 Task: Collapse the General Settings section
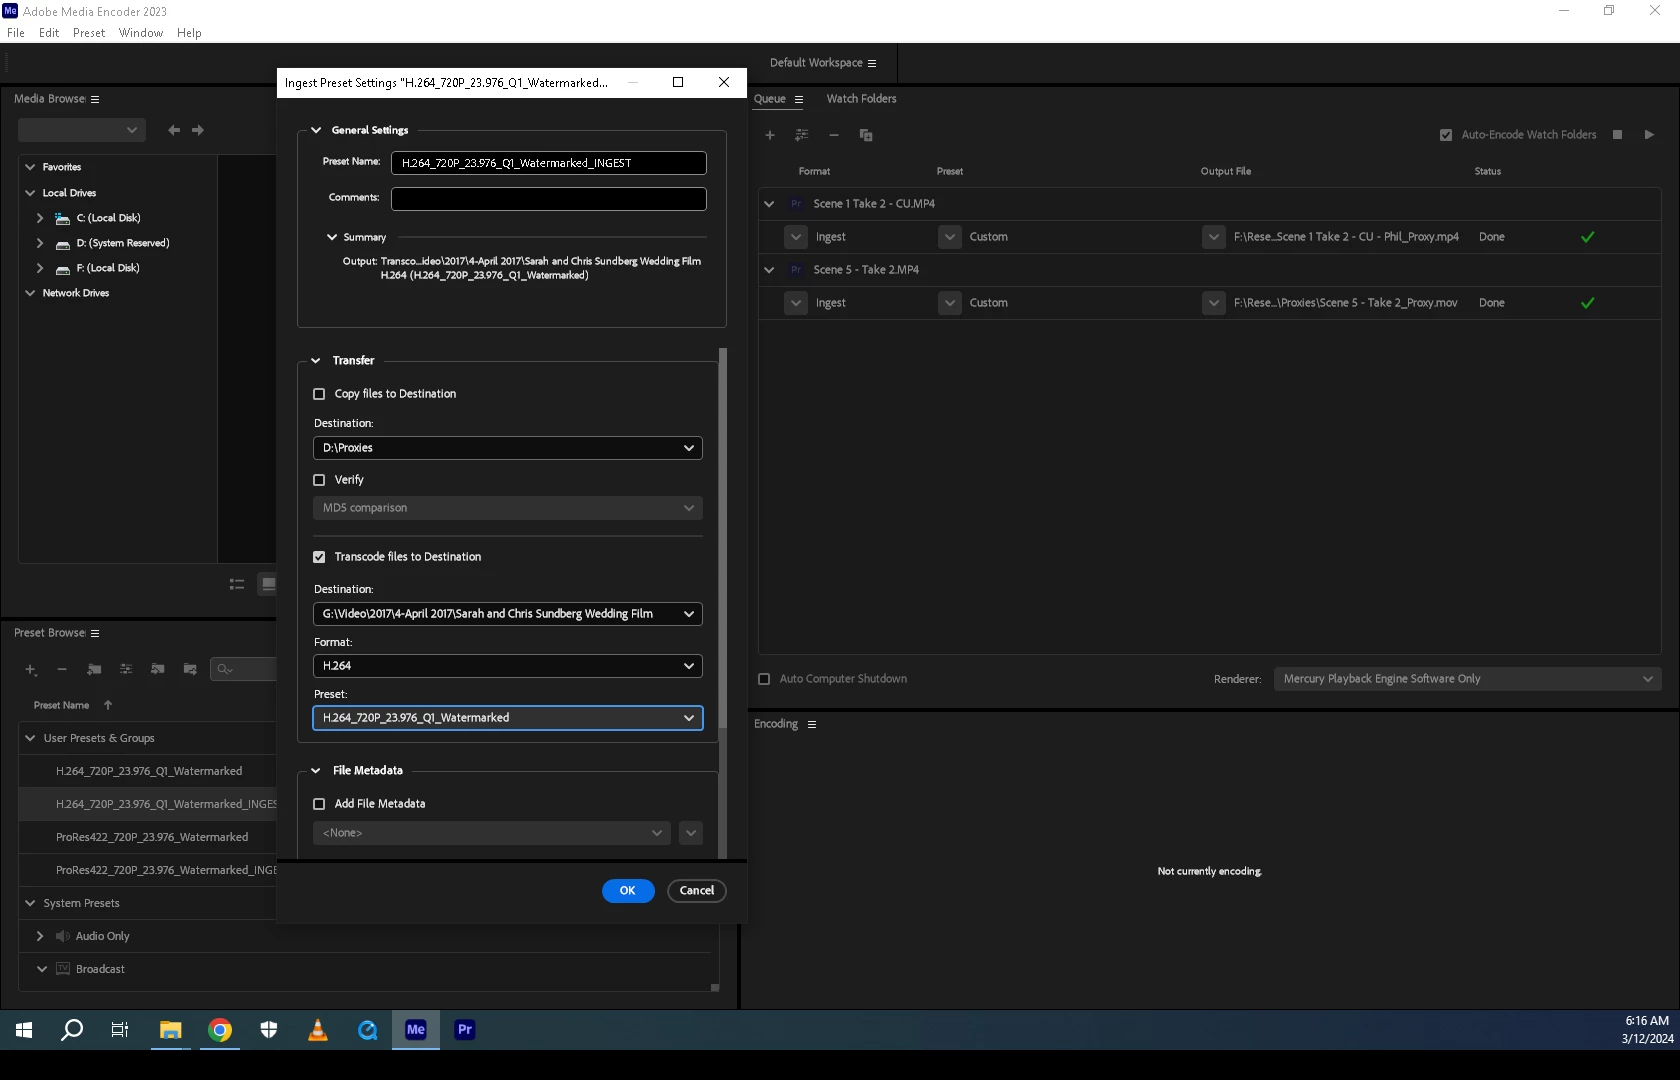(x=316, y=130)
